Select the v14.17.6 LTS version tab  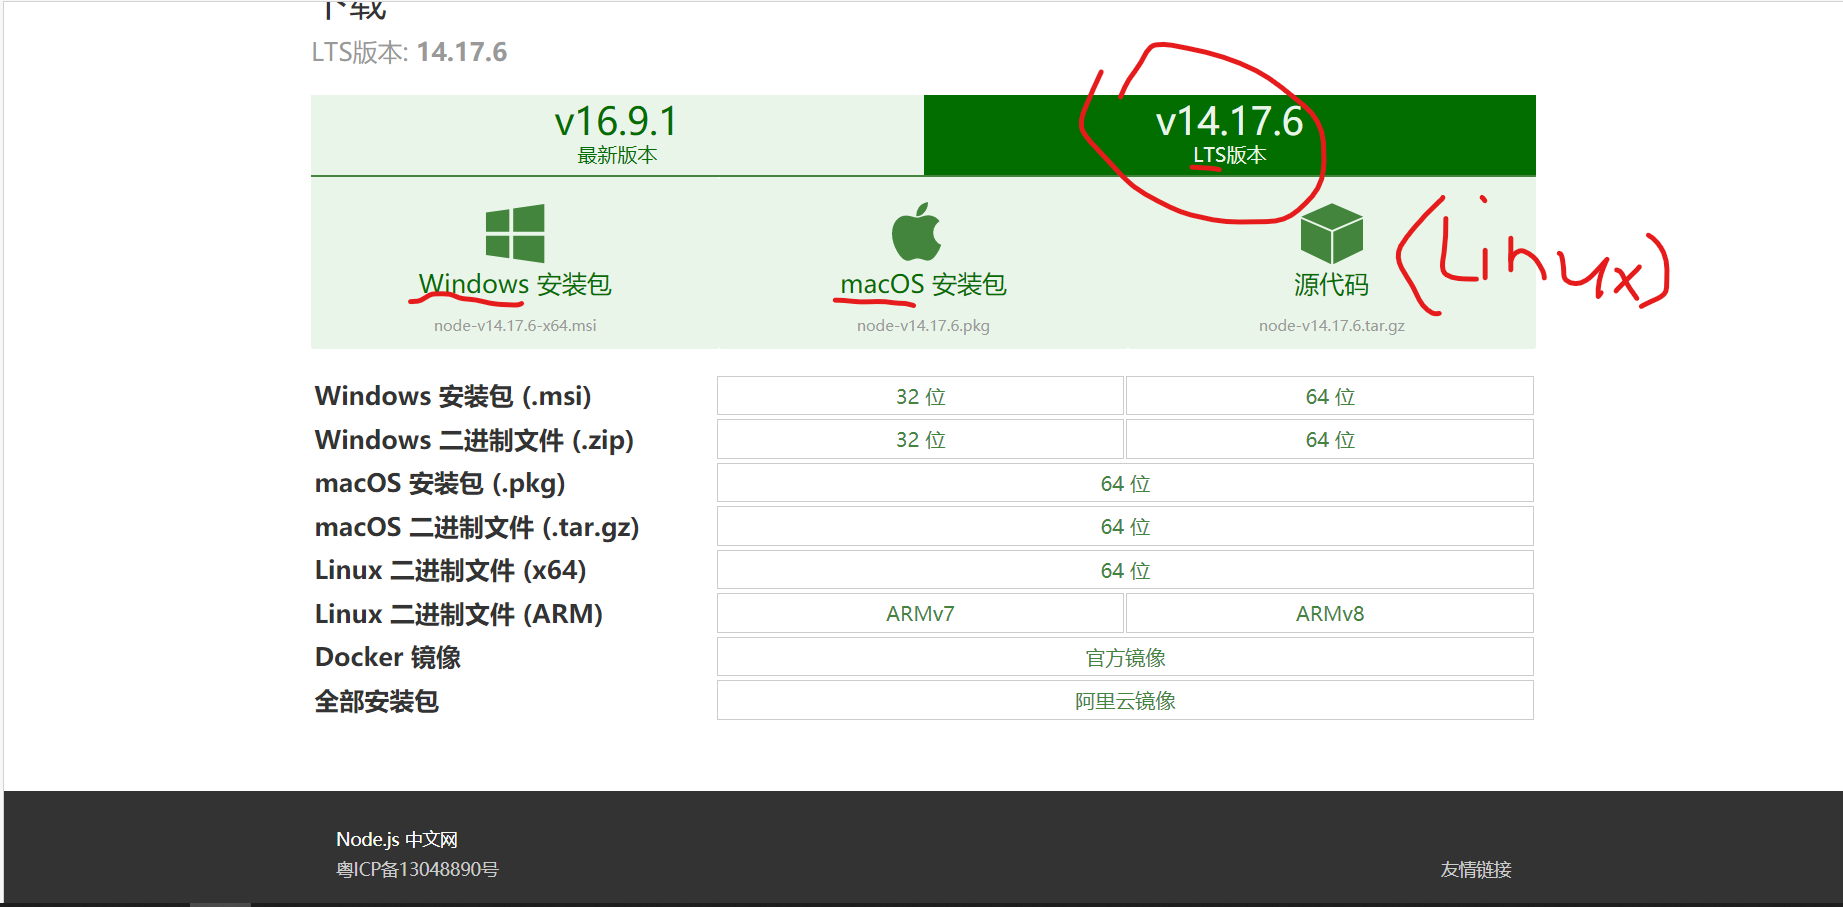[x=1230, y=135]
